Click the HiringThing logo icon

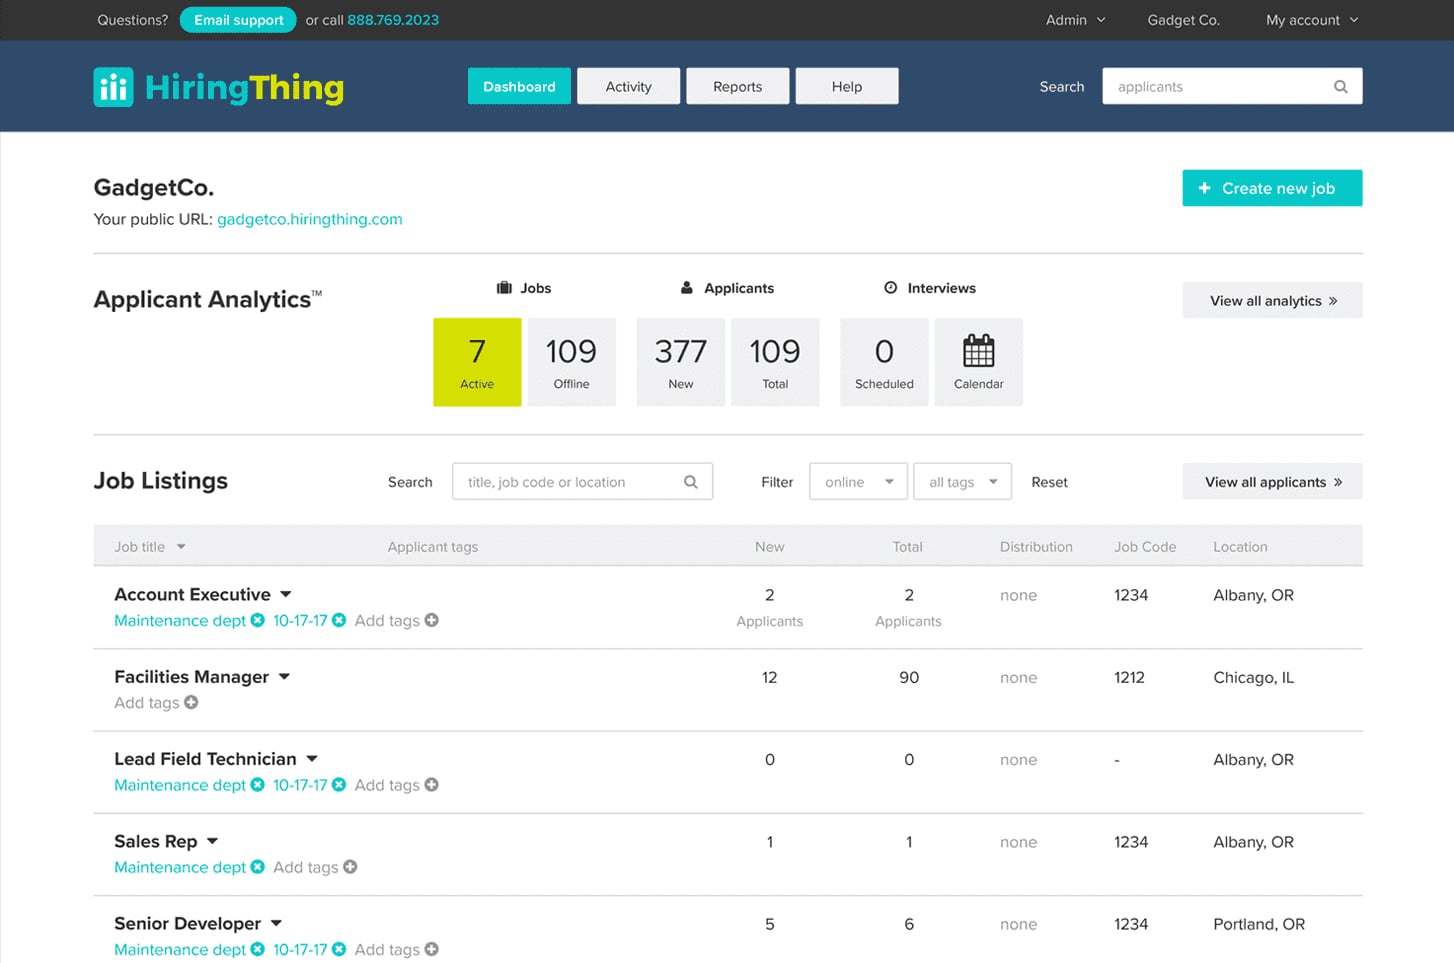coord(113,87)
